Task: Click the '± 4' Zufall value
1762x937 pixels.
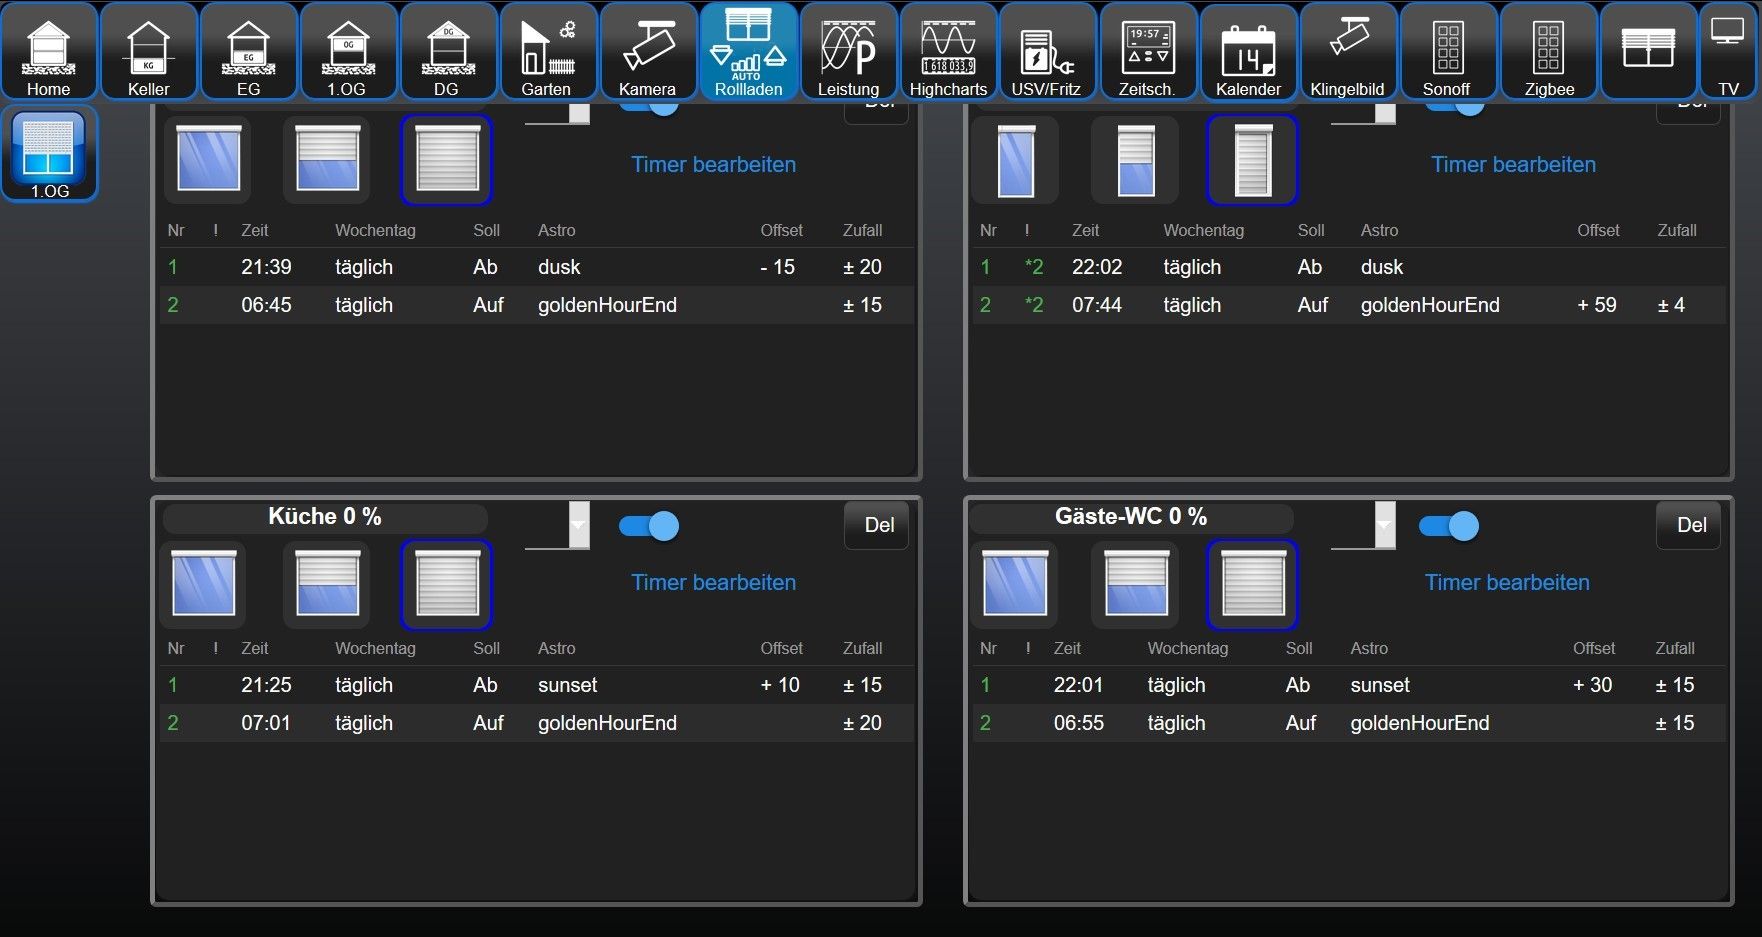Action: point(1671,305)
